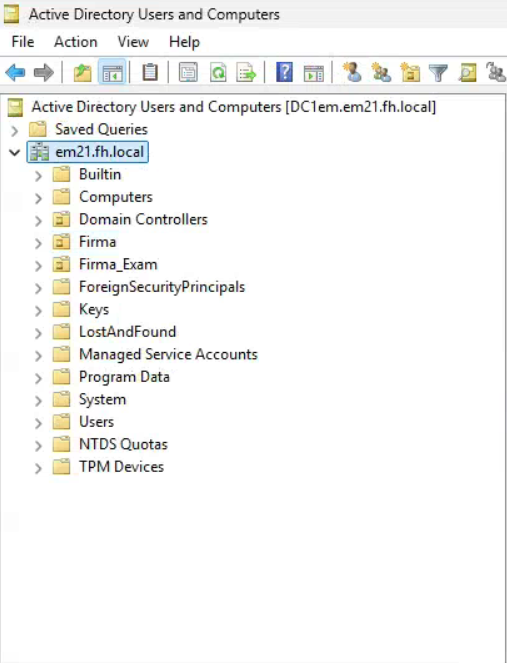
Task: Expand the Keys container
Action: (x=38, y=310)
